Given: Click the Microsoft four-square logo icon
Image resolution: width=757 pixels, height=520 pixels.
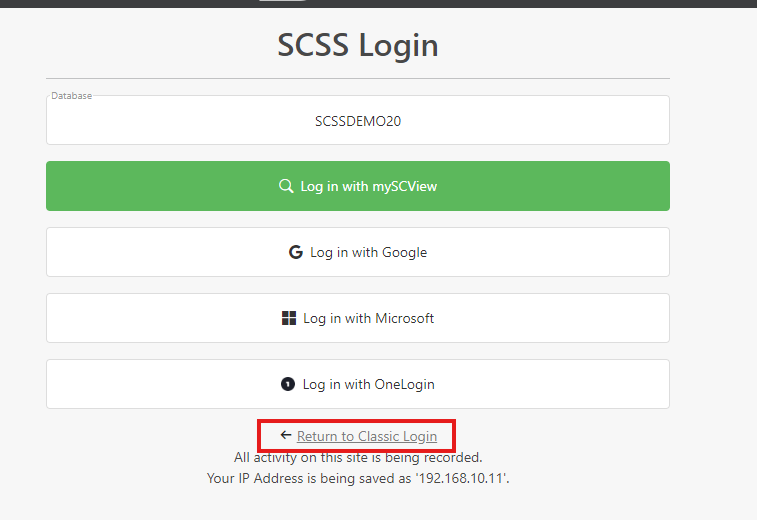Looking at the screenshot, I should [289, 318].
